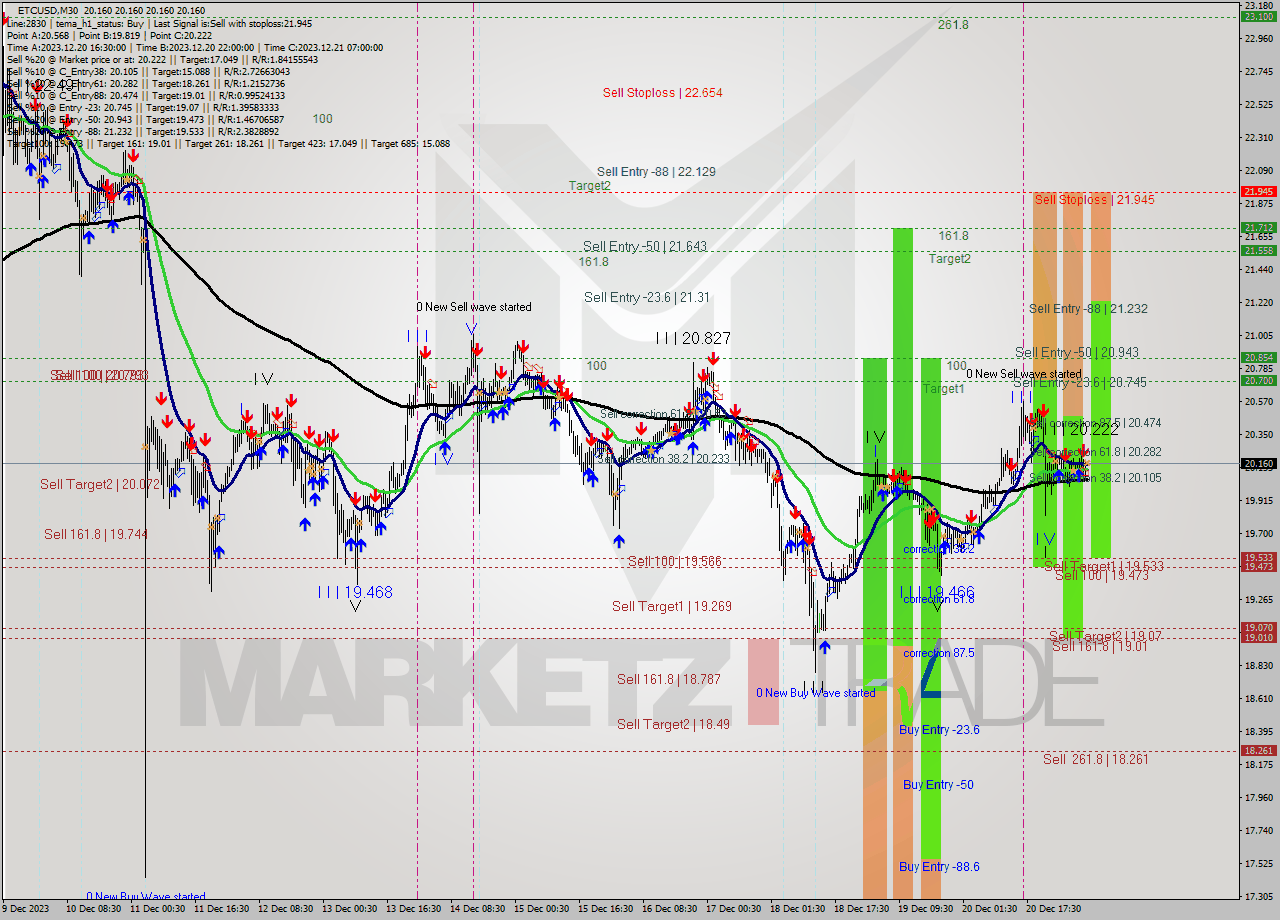Image resolution: width=1280 pixels, height=920 pixels.
Task: Select the 21.945 red price tag on the axis
Action: click(1258, 191)
